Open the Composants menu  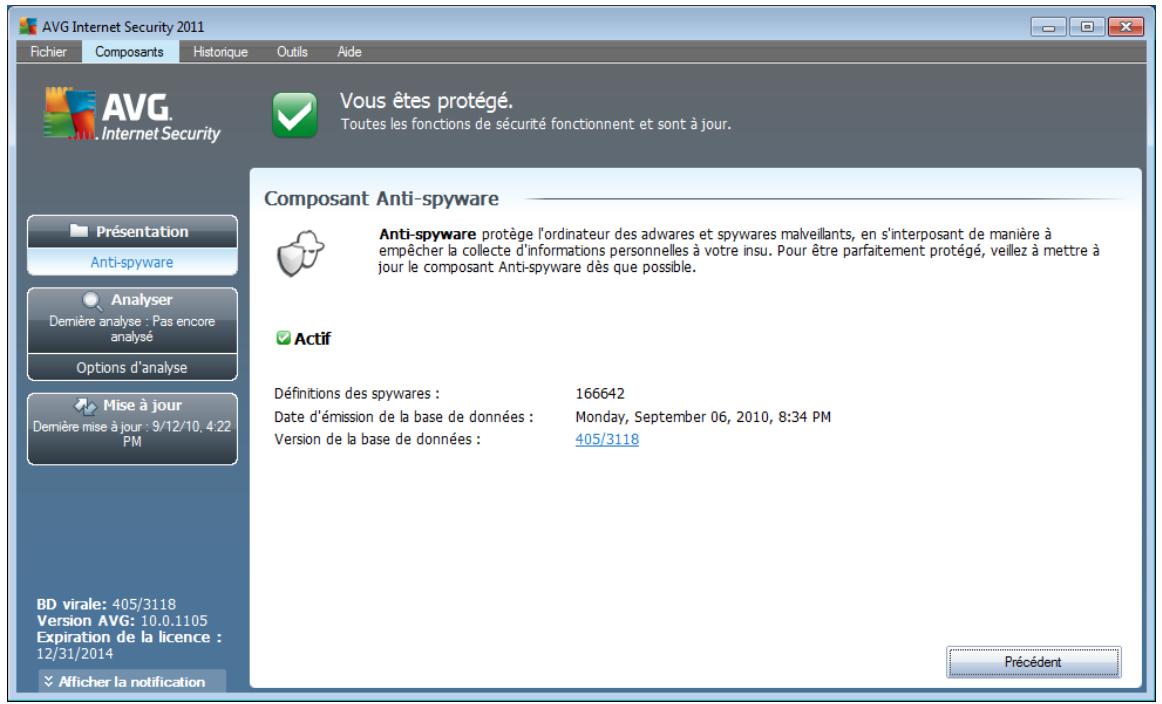pyautogui.click(x=129, y=52)
